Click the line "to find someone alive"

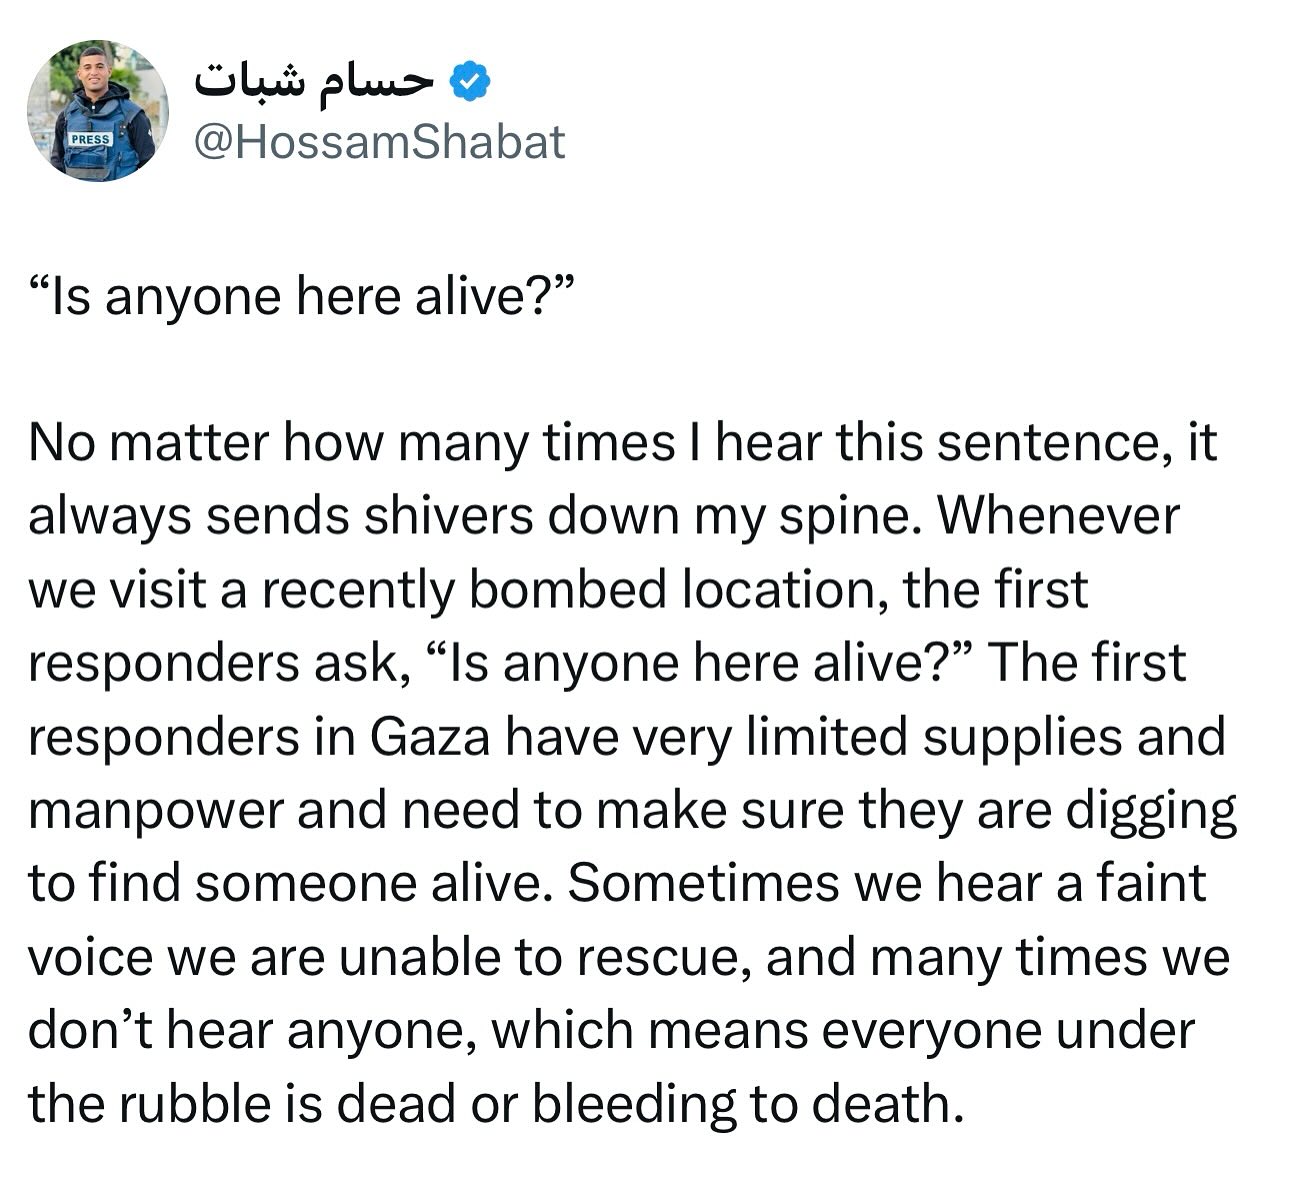click(x=617, y=884)
